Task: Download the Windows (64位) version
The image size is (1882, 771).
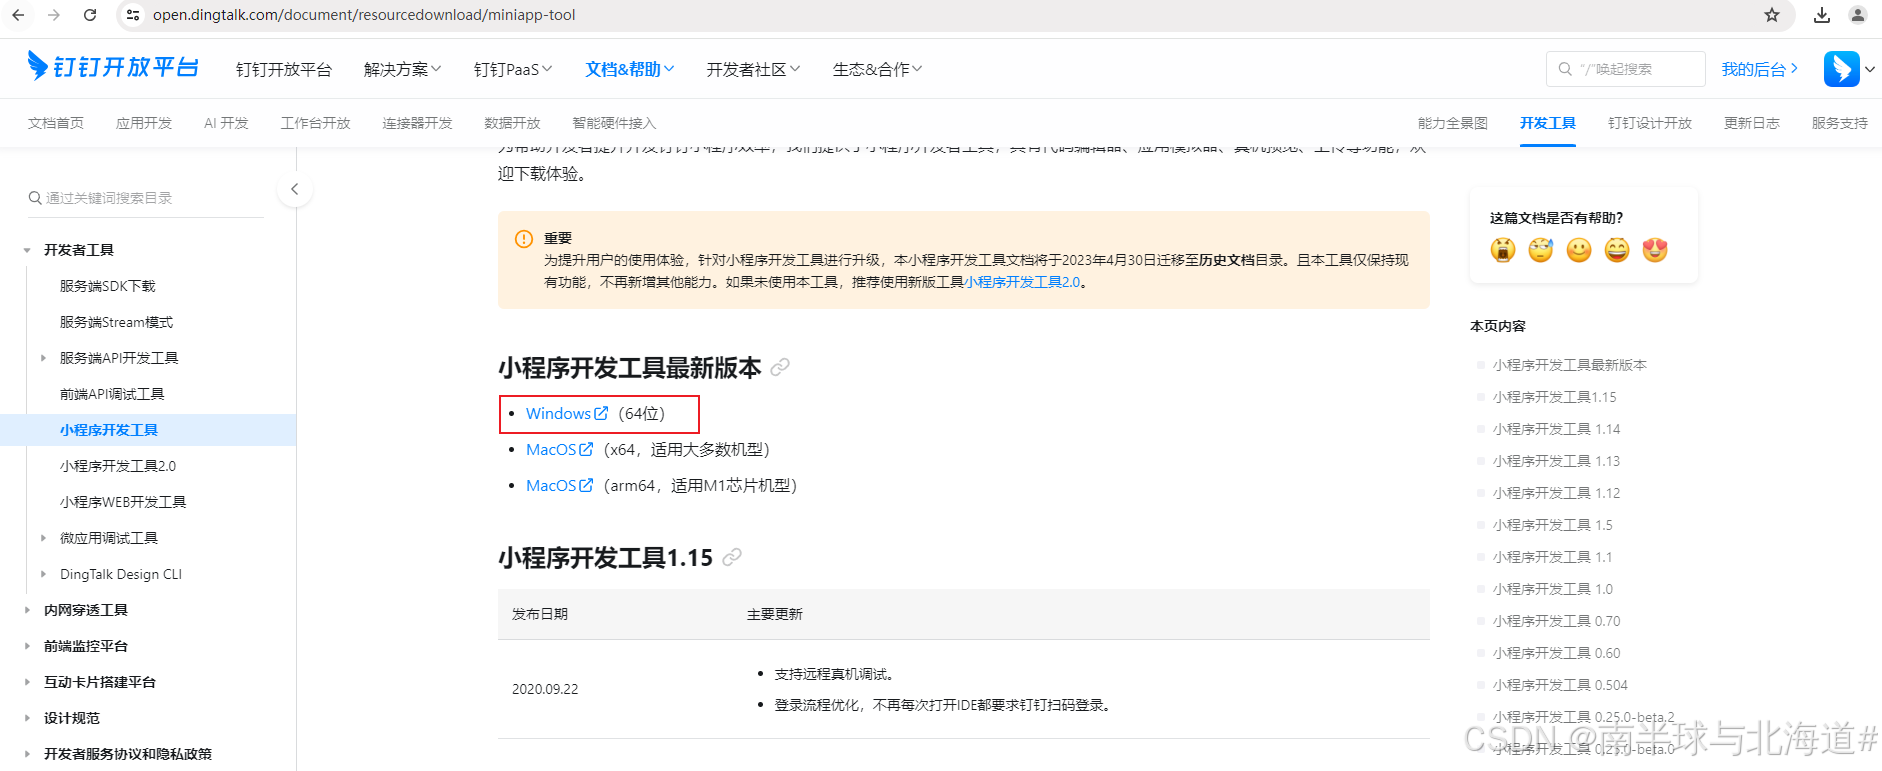Action: [x=567, y=413]
